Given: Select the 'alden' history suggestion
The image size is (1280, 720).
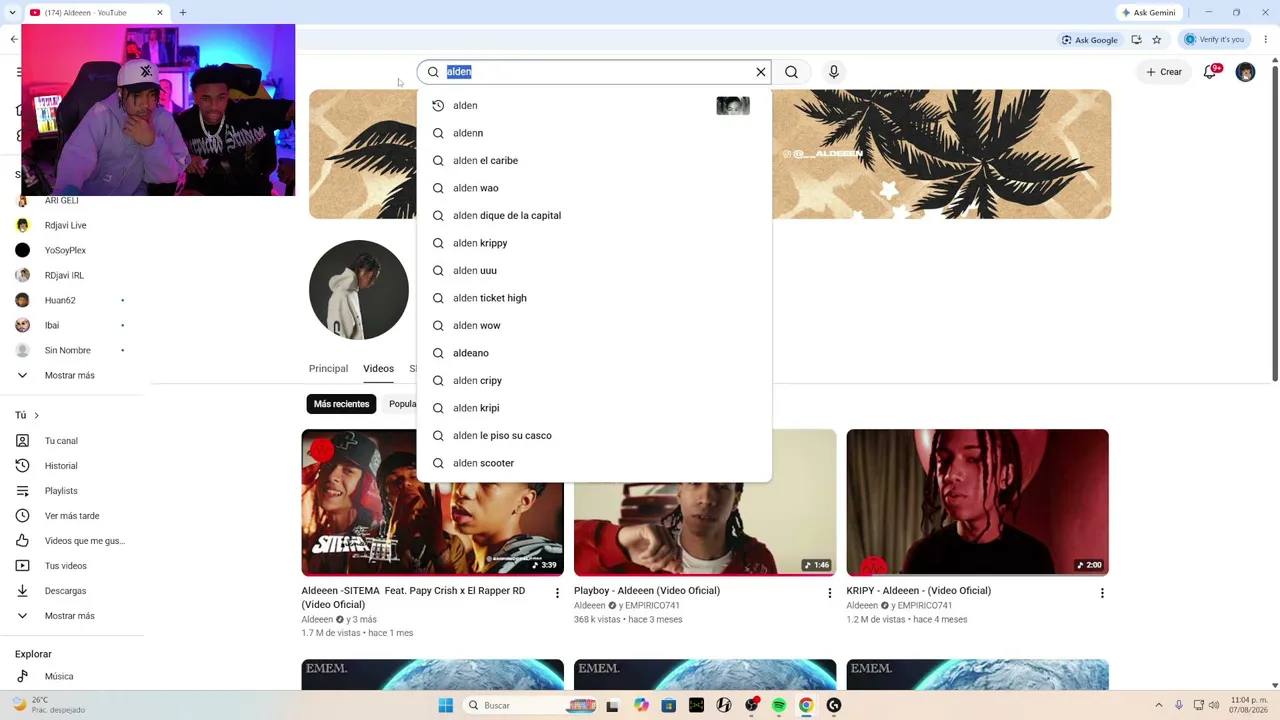Looking at the screenshot, I should click(594, 105).
